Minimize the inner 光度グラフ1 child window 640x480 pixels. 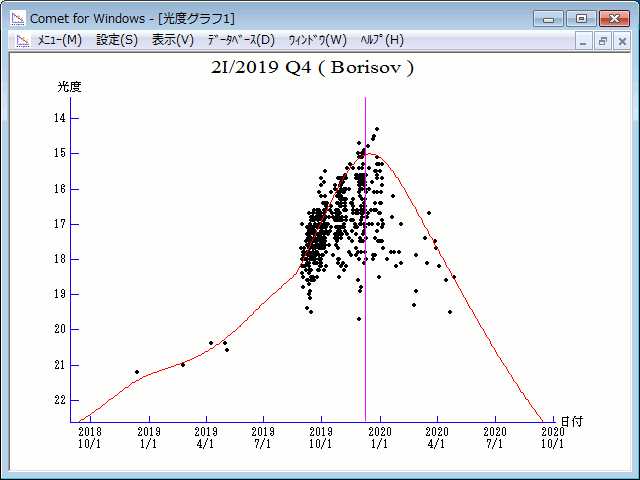(585, 41)
